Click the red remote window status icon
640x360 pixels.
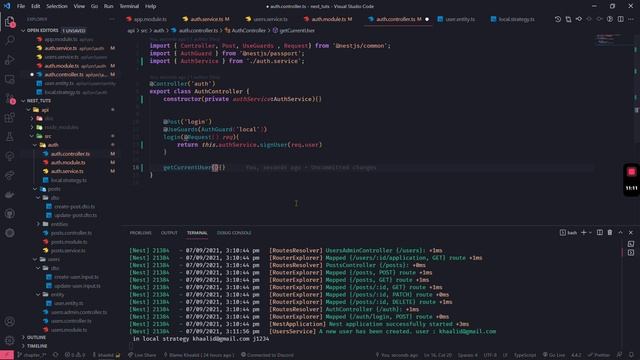[7, 355]
